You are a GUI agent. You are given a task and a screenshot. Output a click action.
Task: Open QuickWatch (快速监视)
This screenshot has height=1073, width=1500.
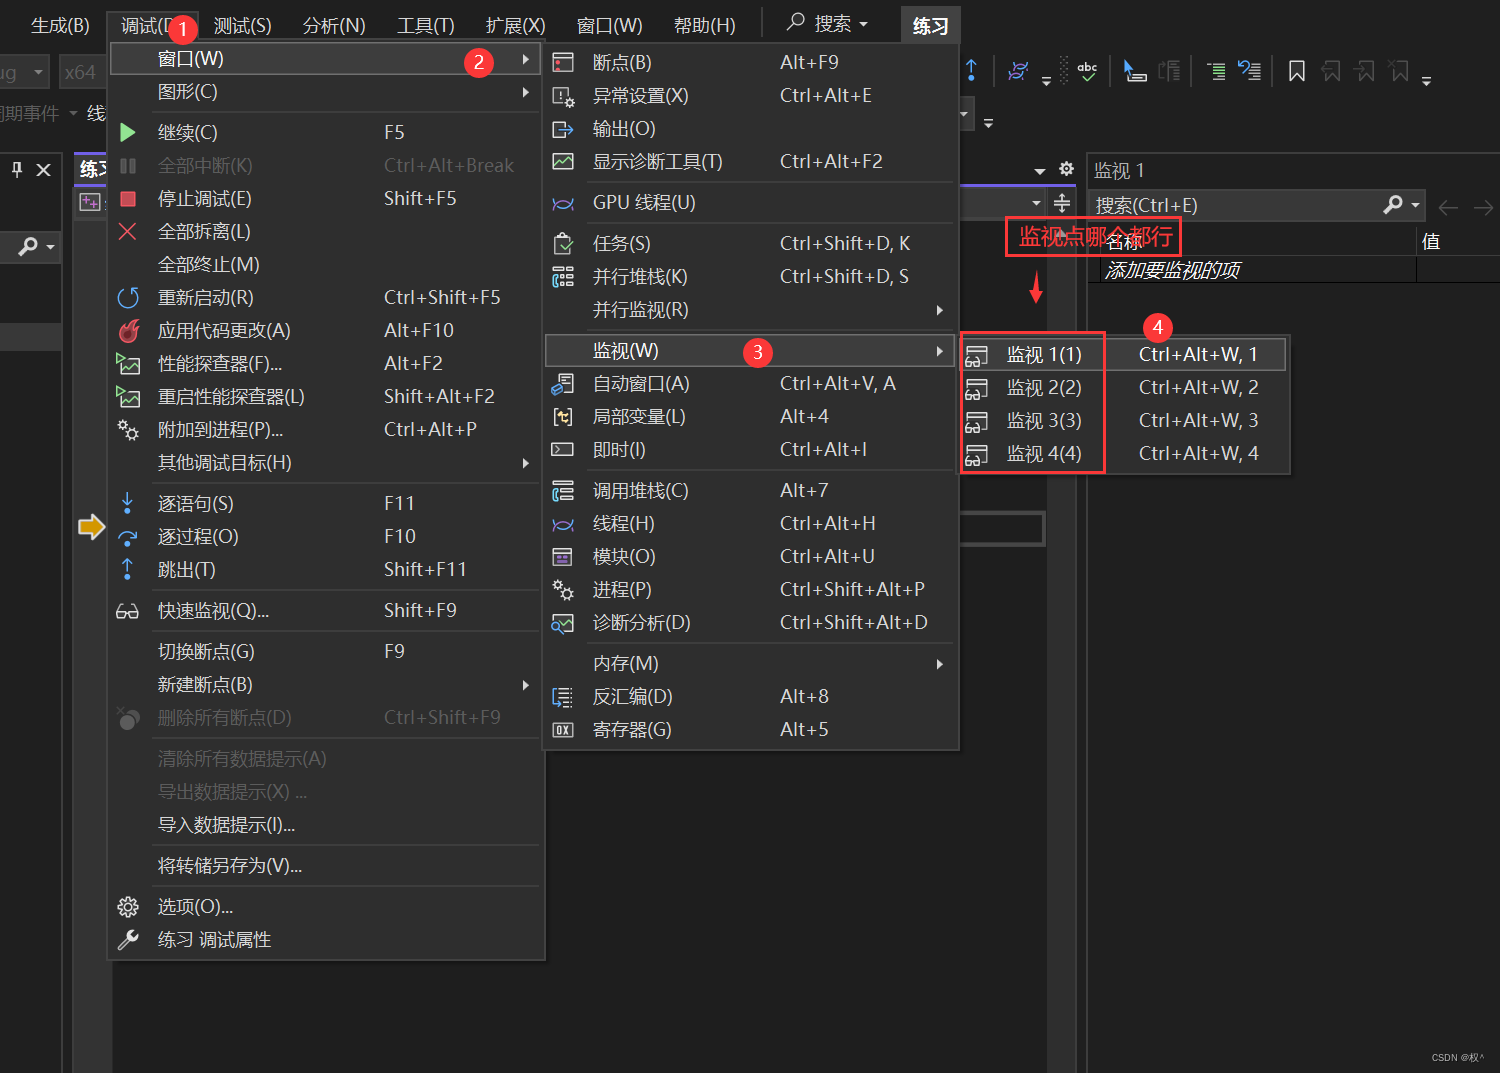(325, 610)
